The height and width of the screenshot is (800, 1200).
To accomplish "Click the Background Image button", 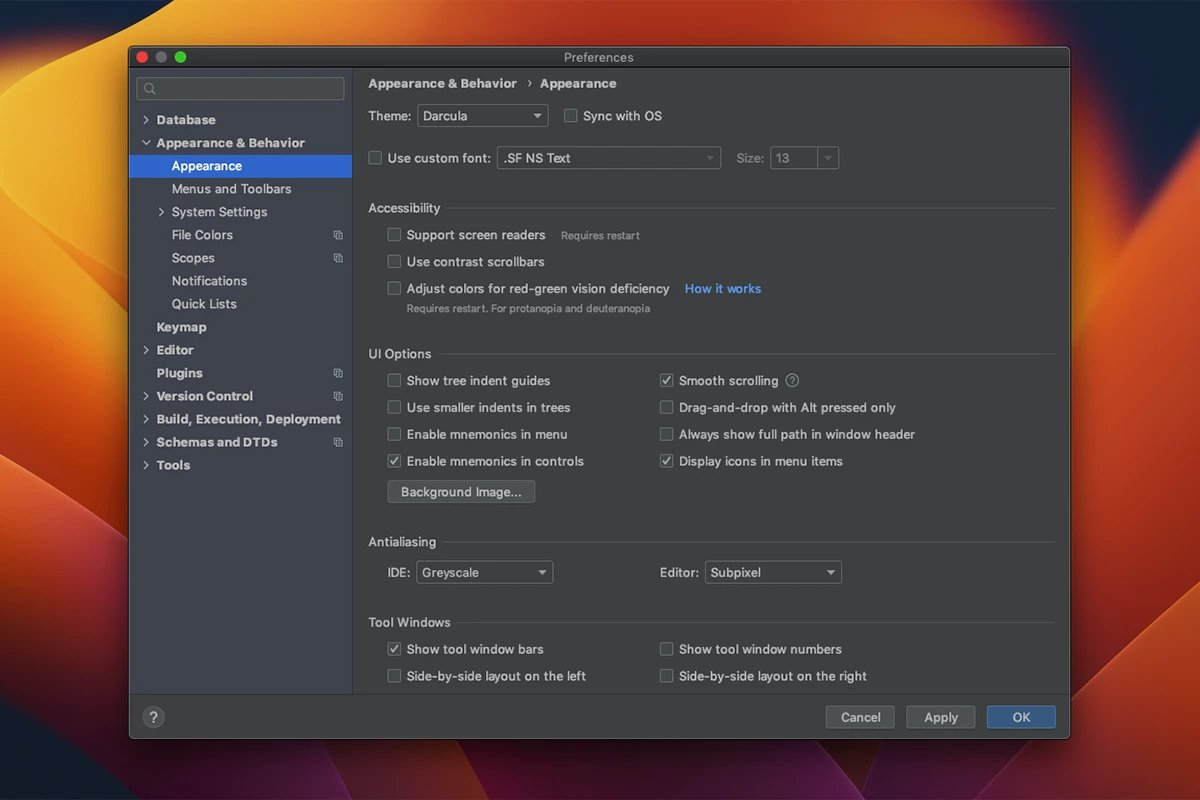I will [x=461, y=492].
